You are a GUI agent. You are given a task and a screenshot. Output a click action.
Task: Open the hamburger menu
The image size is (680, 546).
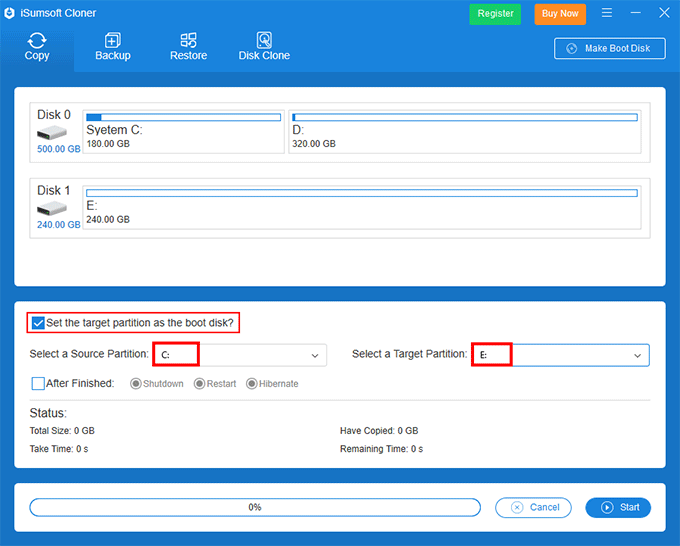pyautogui.click(x=607, y=13)
